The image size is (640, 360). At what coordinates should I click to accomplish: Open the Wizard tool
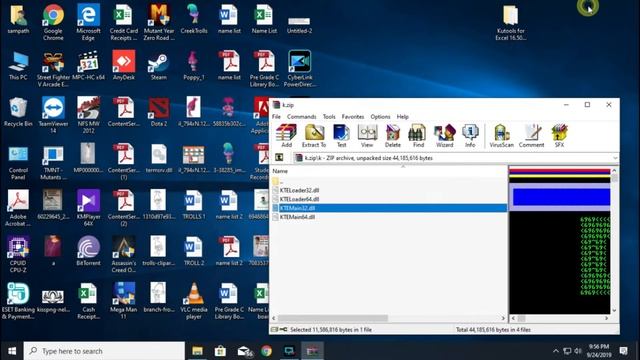point(444,136)
